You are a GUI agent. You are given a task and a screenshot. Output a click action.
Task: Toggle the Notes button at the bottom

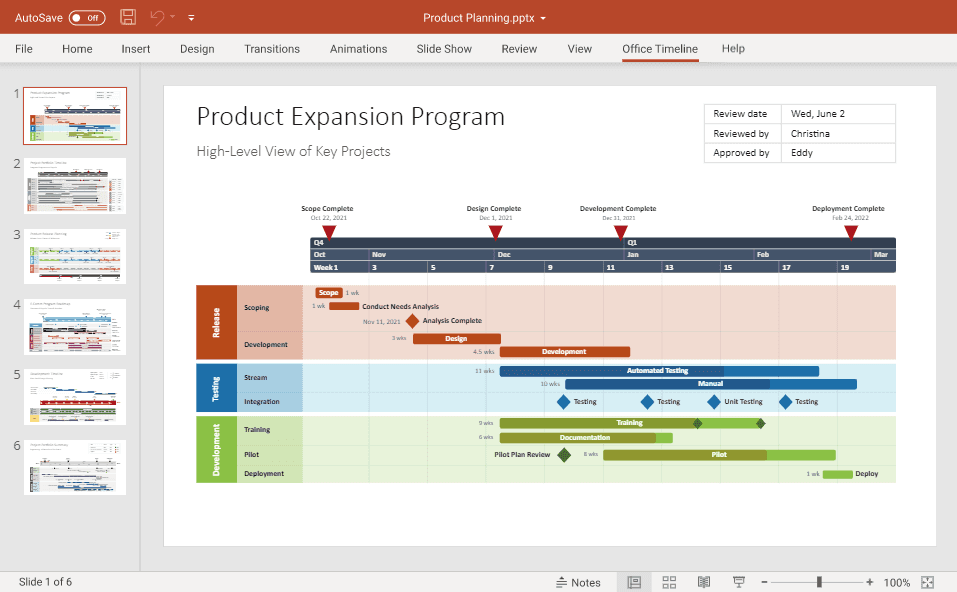pos(576,581)
